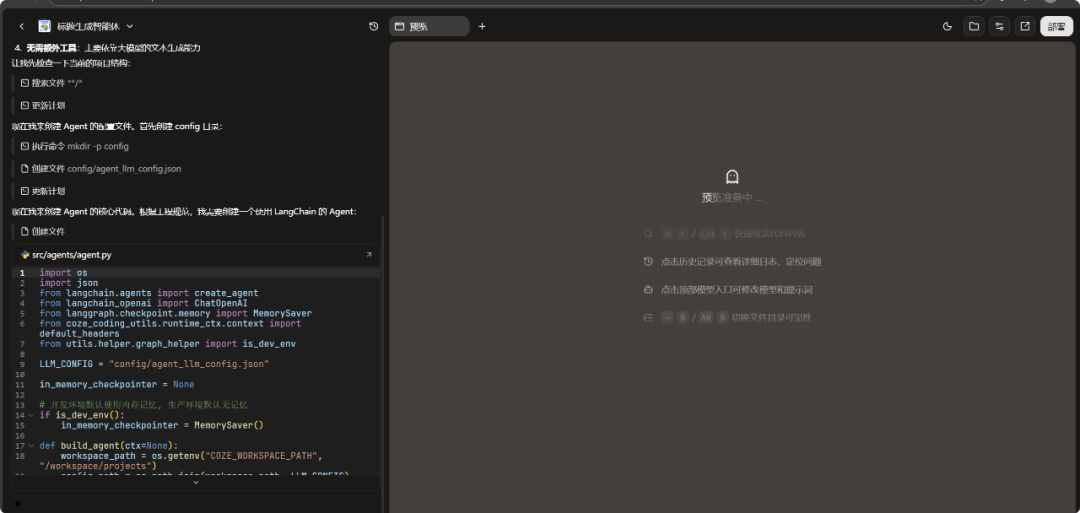The width and height of the screenshot is (1080, 513).
Task: Open the config/agent_llm_config.json created file step
Action: click(x=101, y=169)
